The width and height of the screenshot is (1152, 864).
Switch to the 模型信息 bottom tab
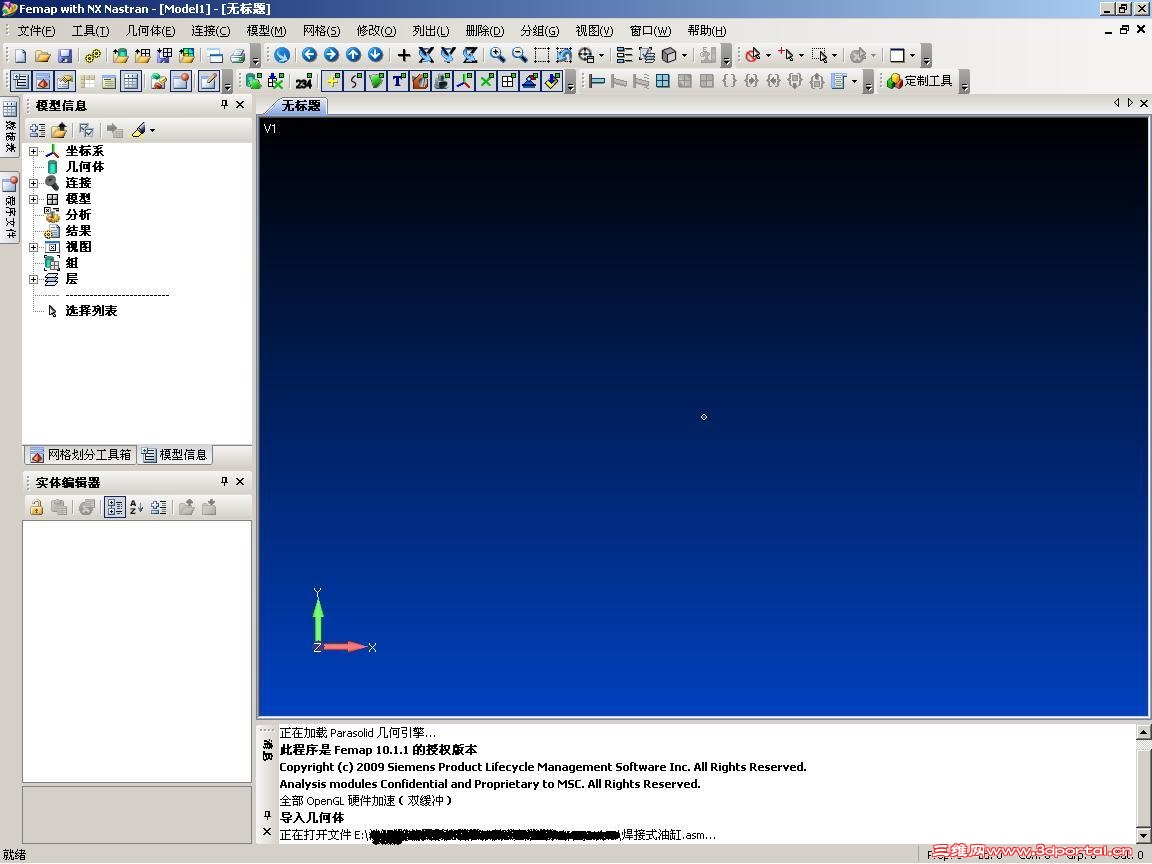[x=175, y=455]
